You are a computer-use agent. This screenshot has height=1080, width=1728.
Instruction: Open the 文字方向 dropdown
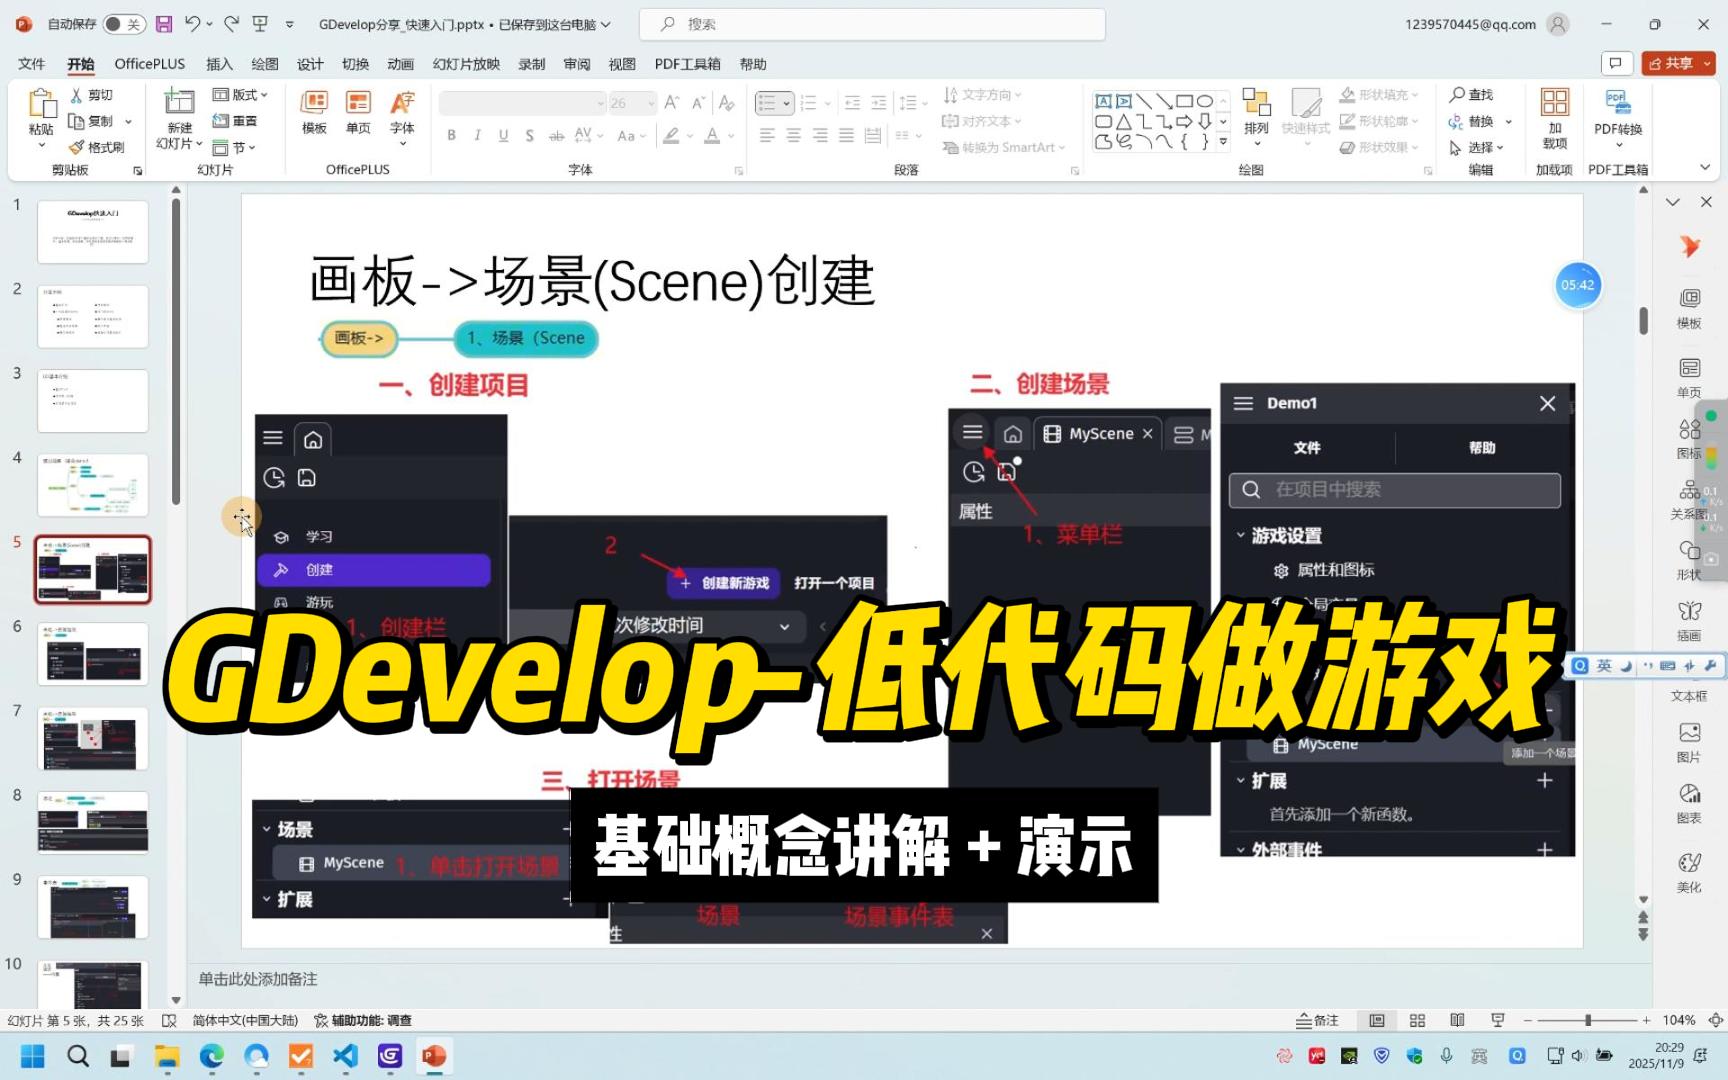(x=981, y=95)
